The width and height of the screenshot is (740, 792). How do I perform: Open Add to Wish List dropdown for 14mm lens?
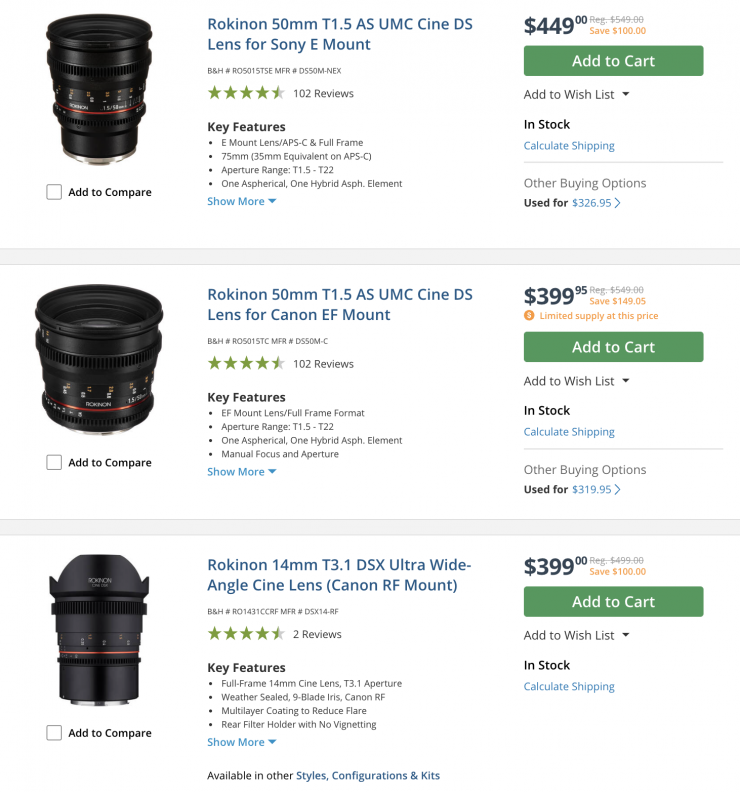click(577, 635)
